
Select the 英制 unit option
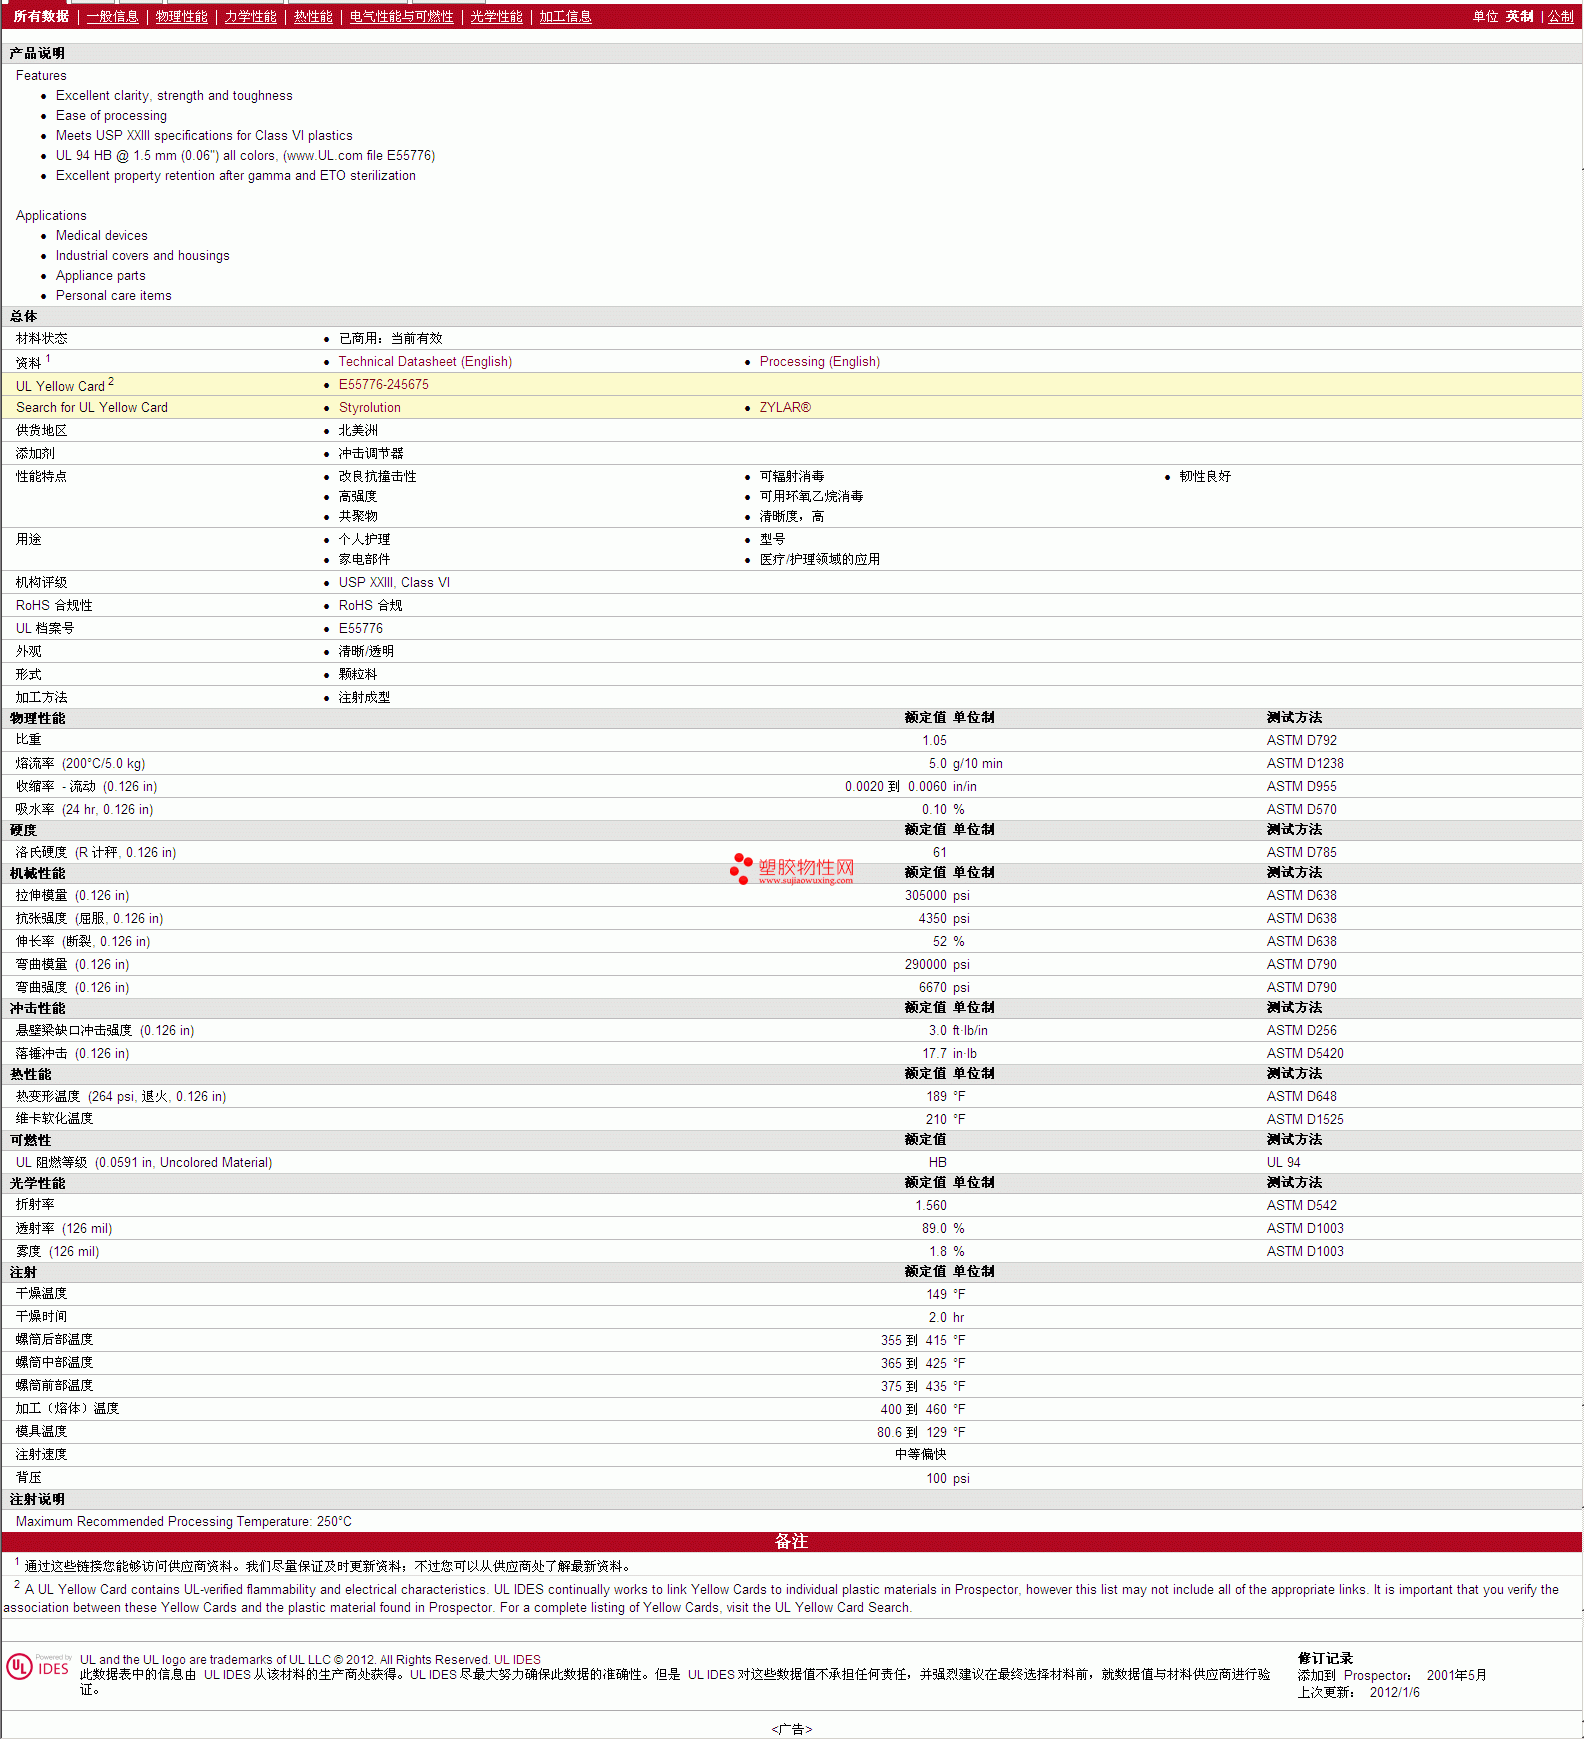pos(1519,17)
